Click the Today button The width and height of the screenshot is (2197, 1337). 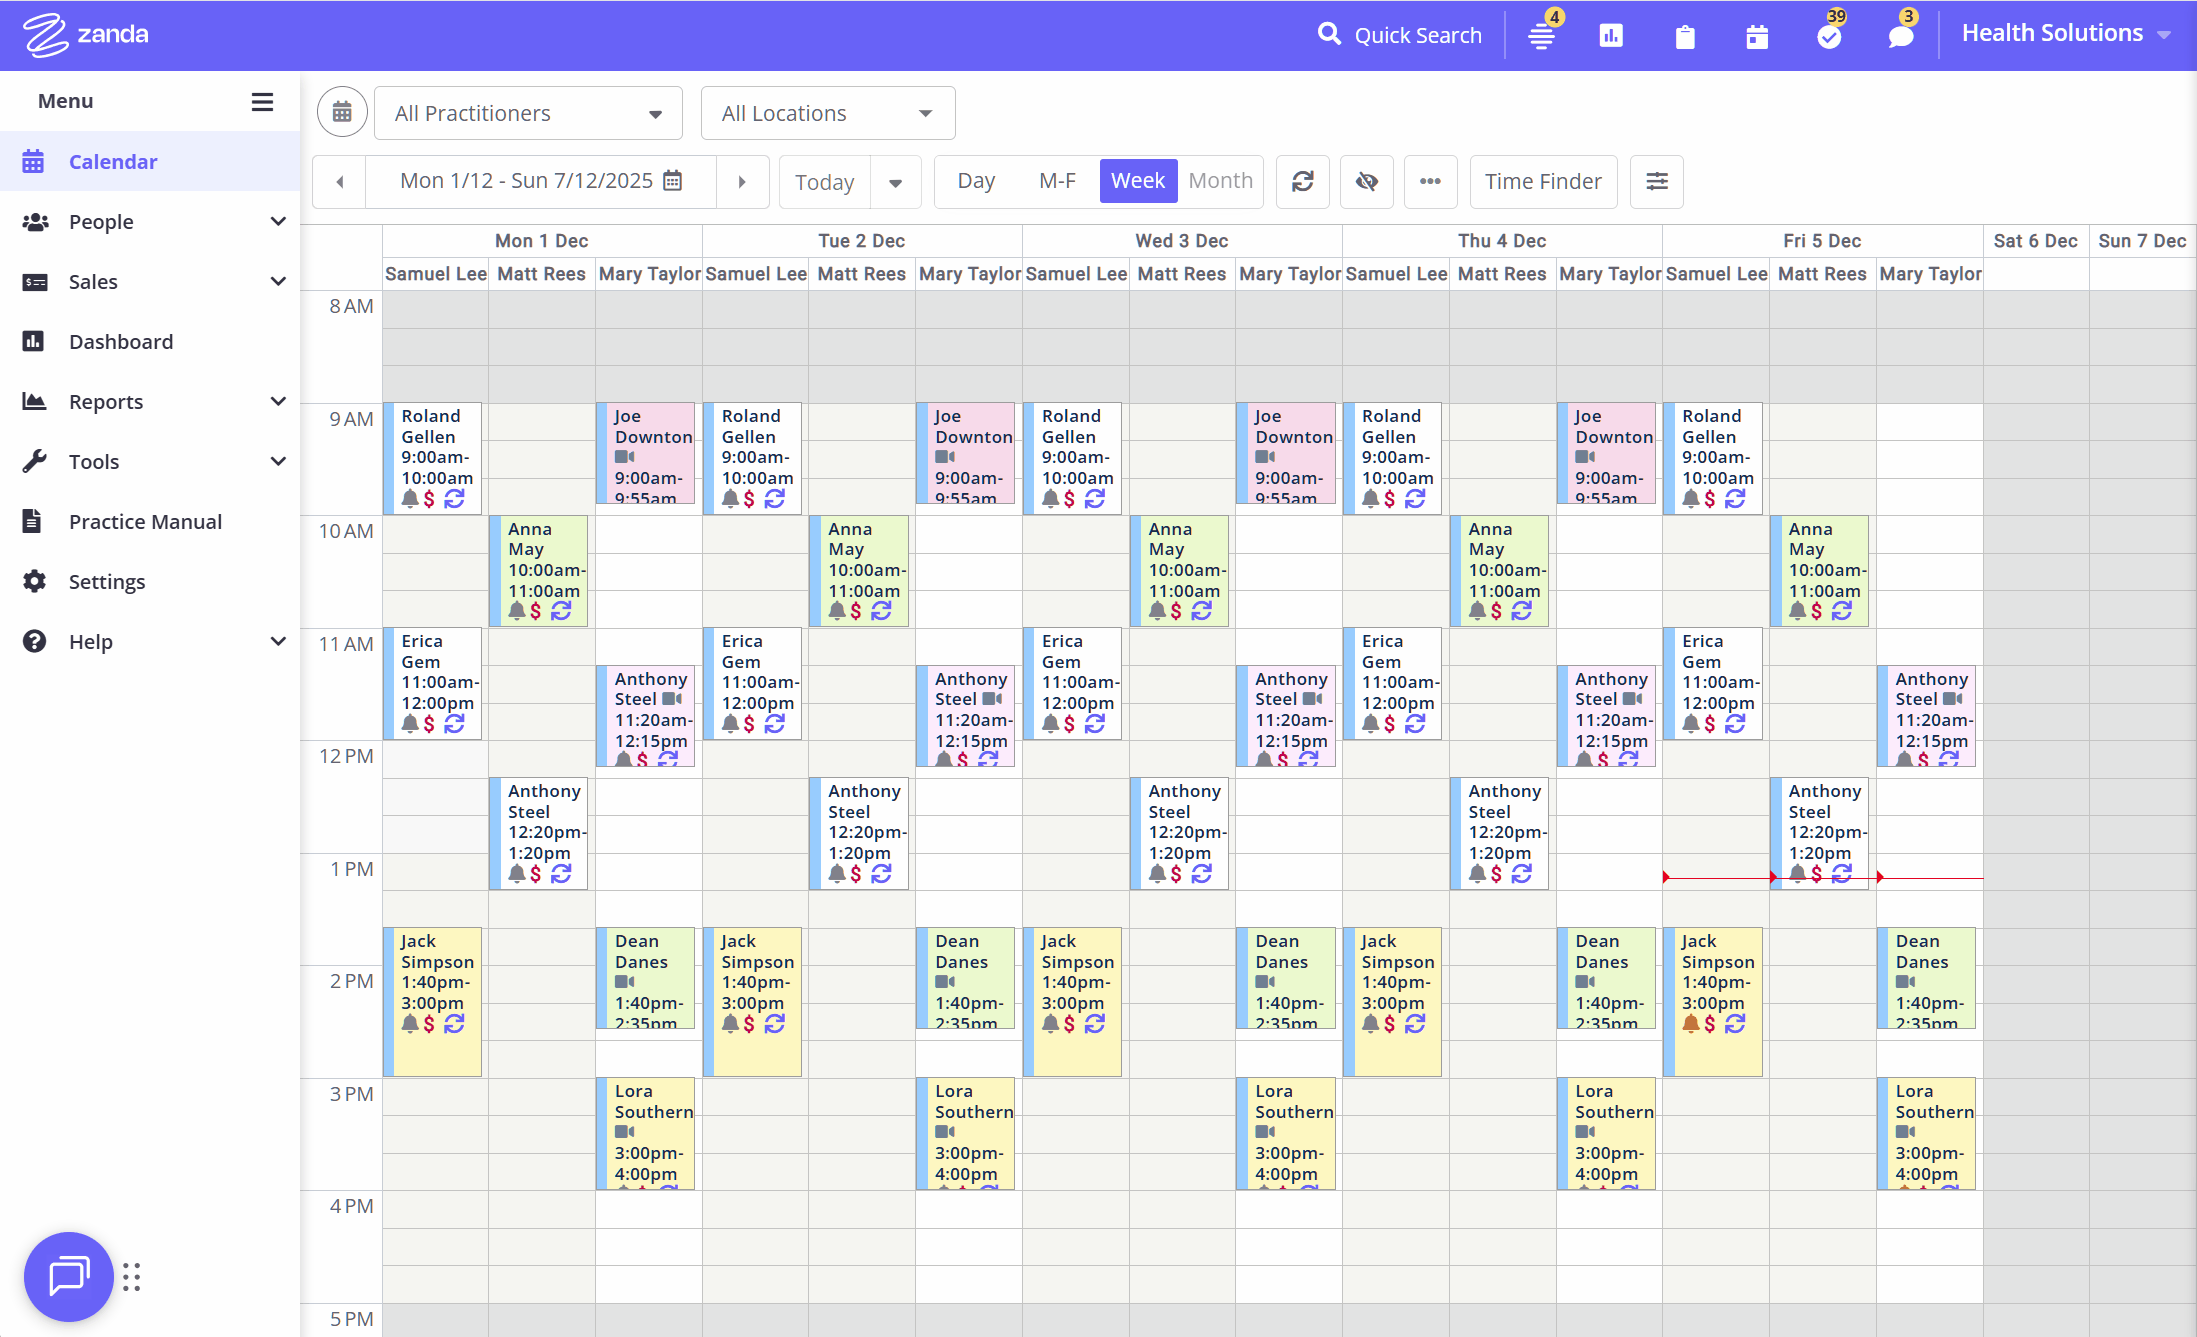point(824,182)
